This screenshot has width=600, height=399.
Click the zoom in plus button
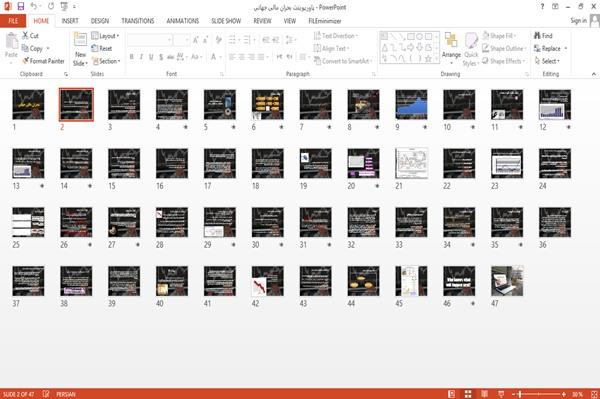pos(564,394)
